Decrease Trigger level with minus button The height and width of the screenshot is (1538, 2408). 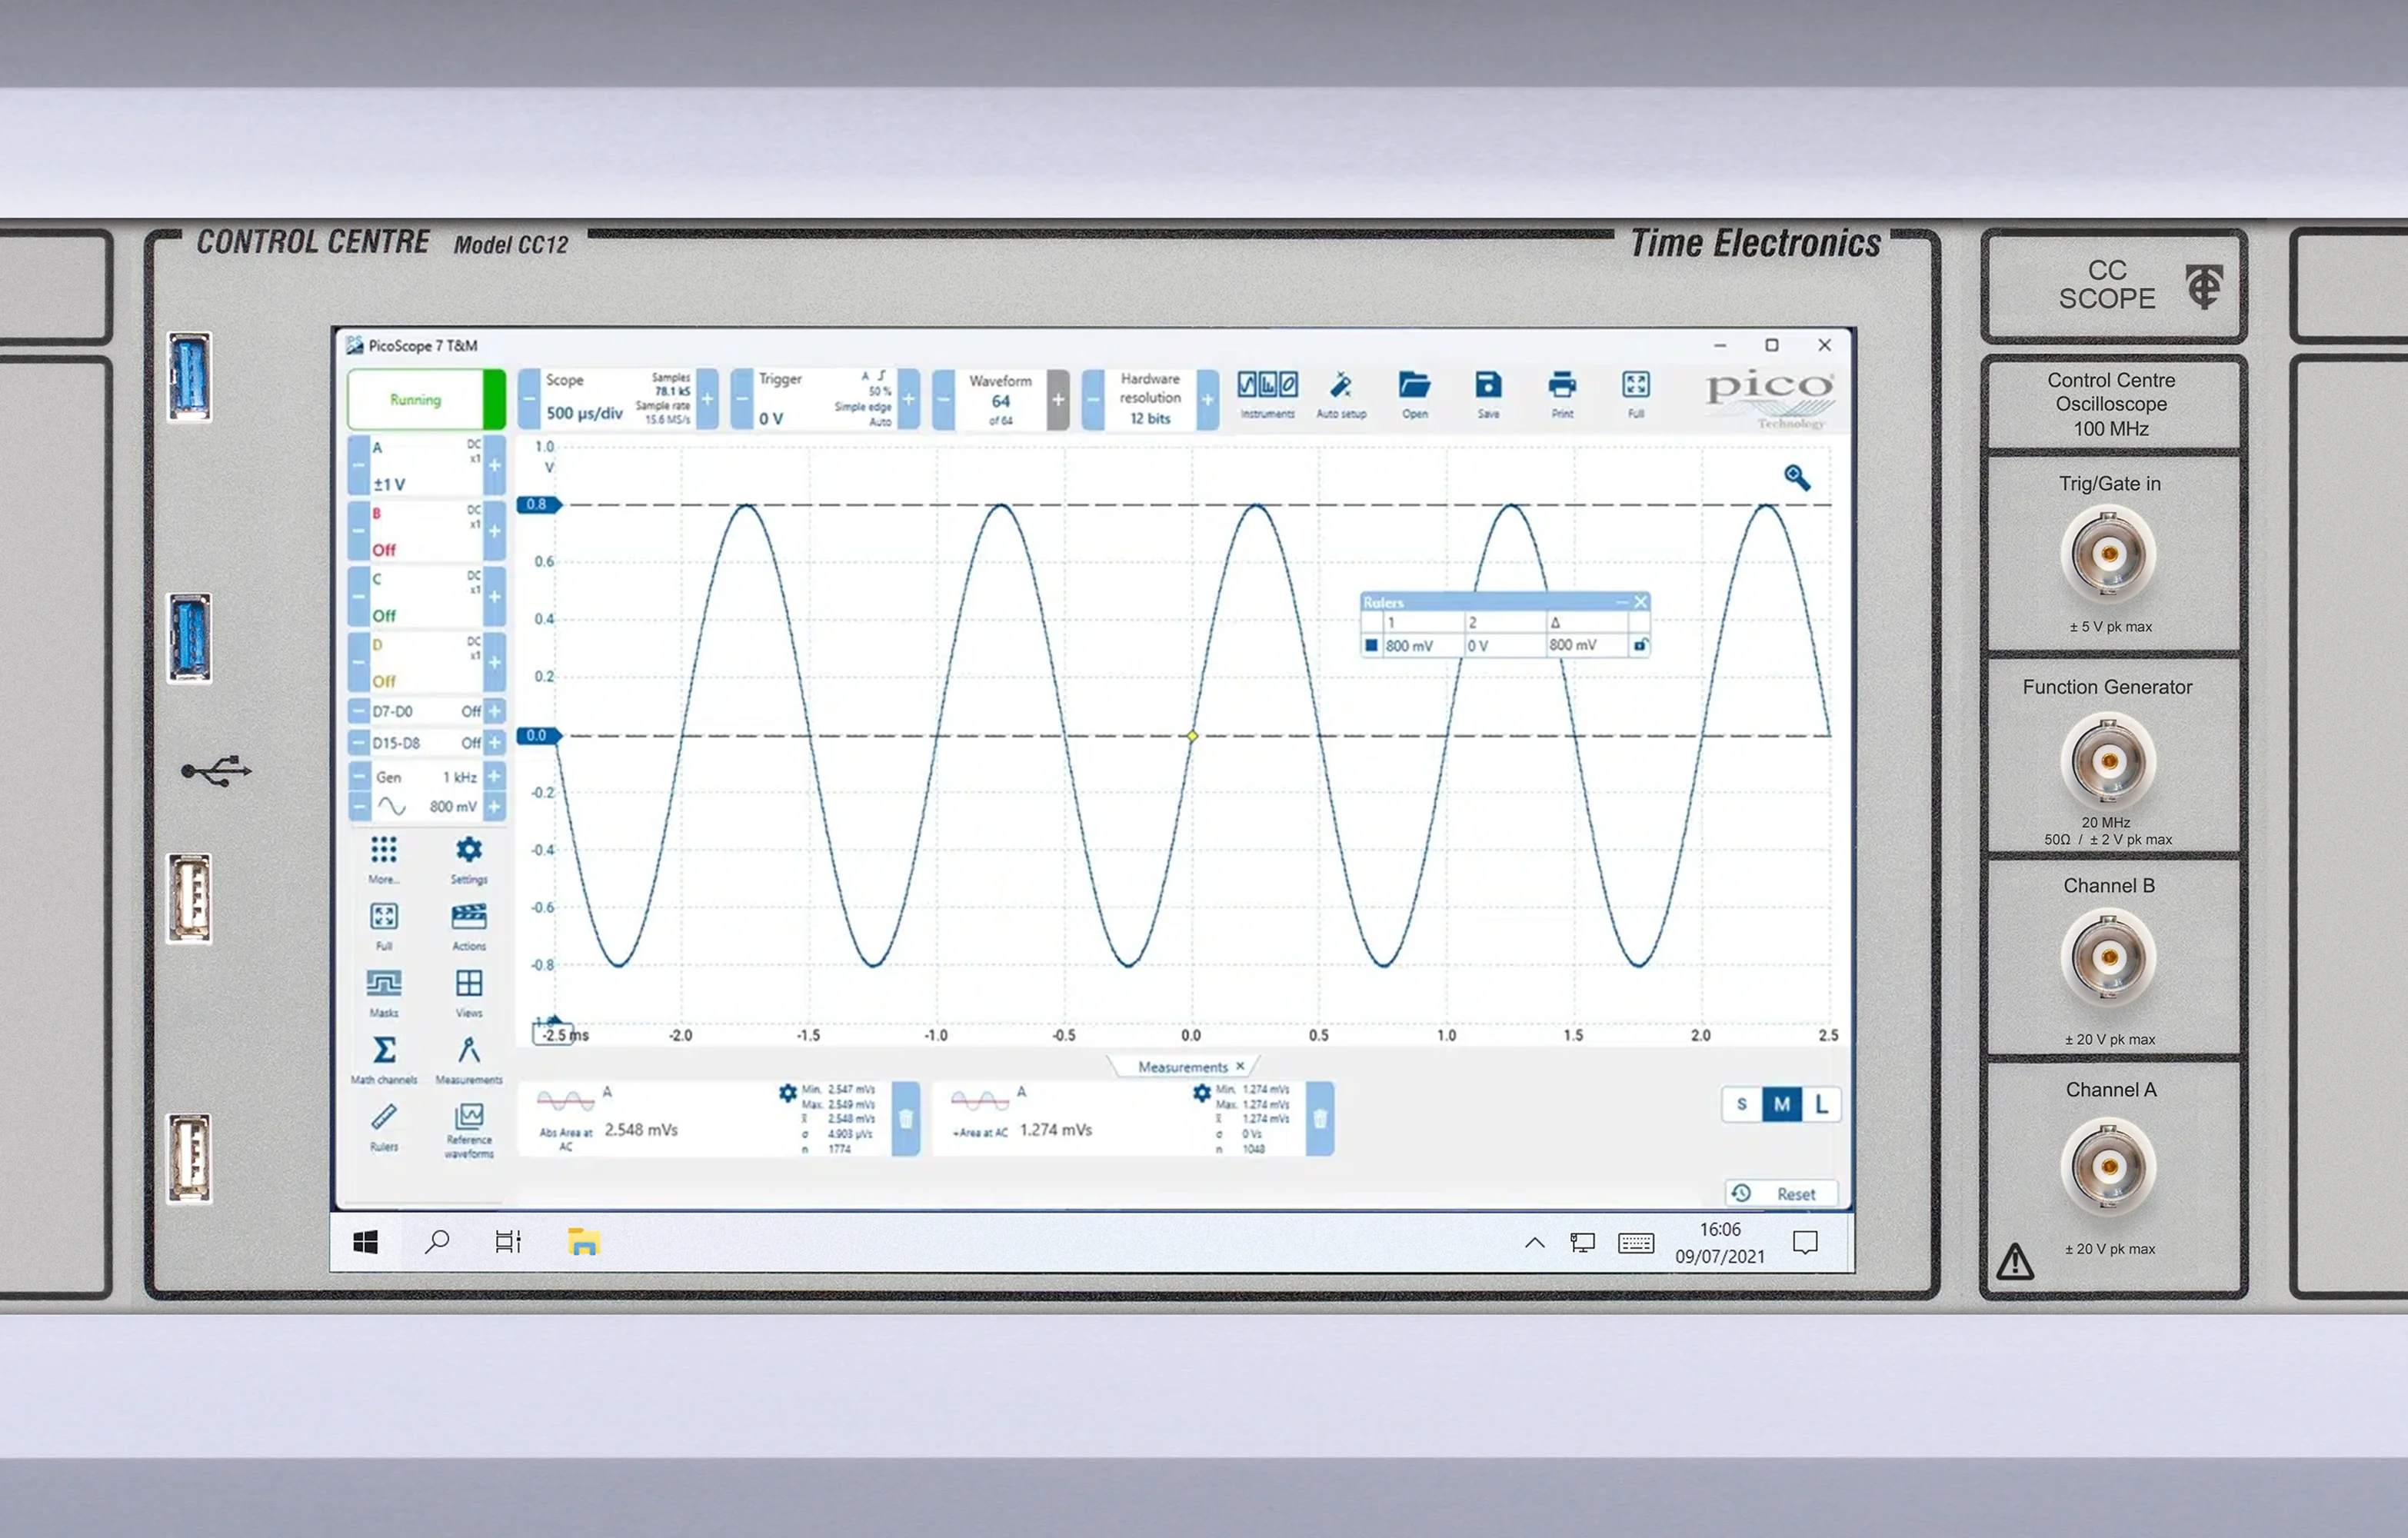pyautogui.click(x=742, y=400)
